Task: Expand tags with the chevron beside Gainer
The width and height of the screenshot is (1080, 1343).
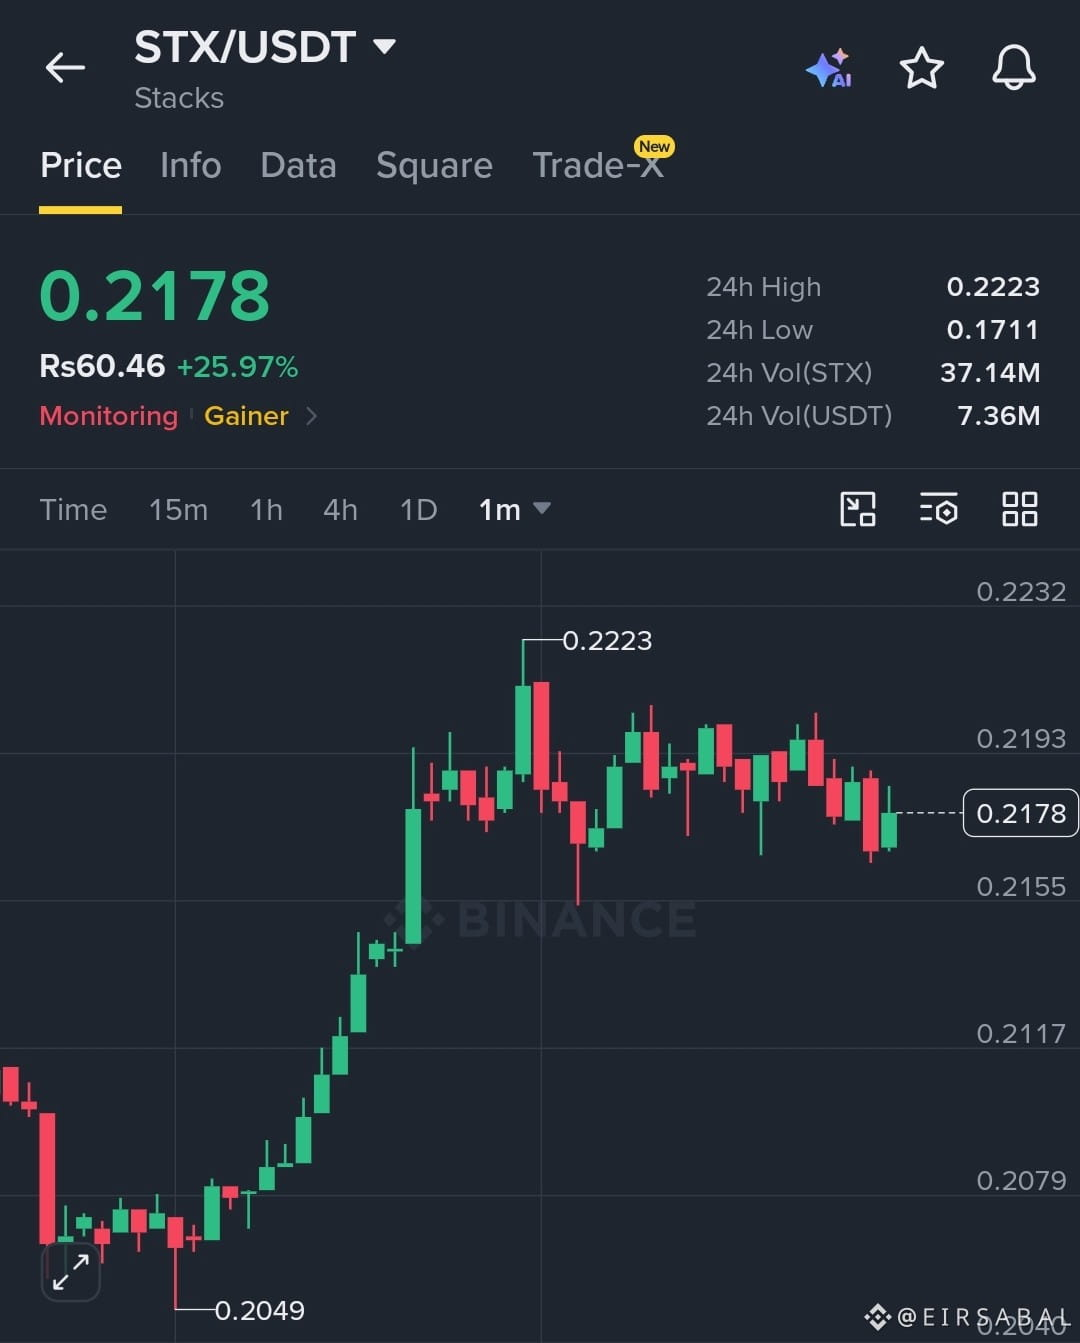Action: pyautogui.click(x=311, y=416)
